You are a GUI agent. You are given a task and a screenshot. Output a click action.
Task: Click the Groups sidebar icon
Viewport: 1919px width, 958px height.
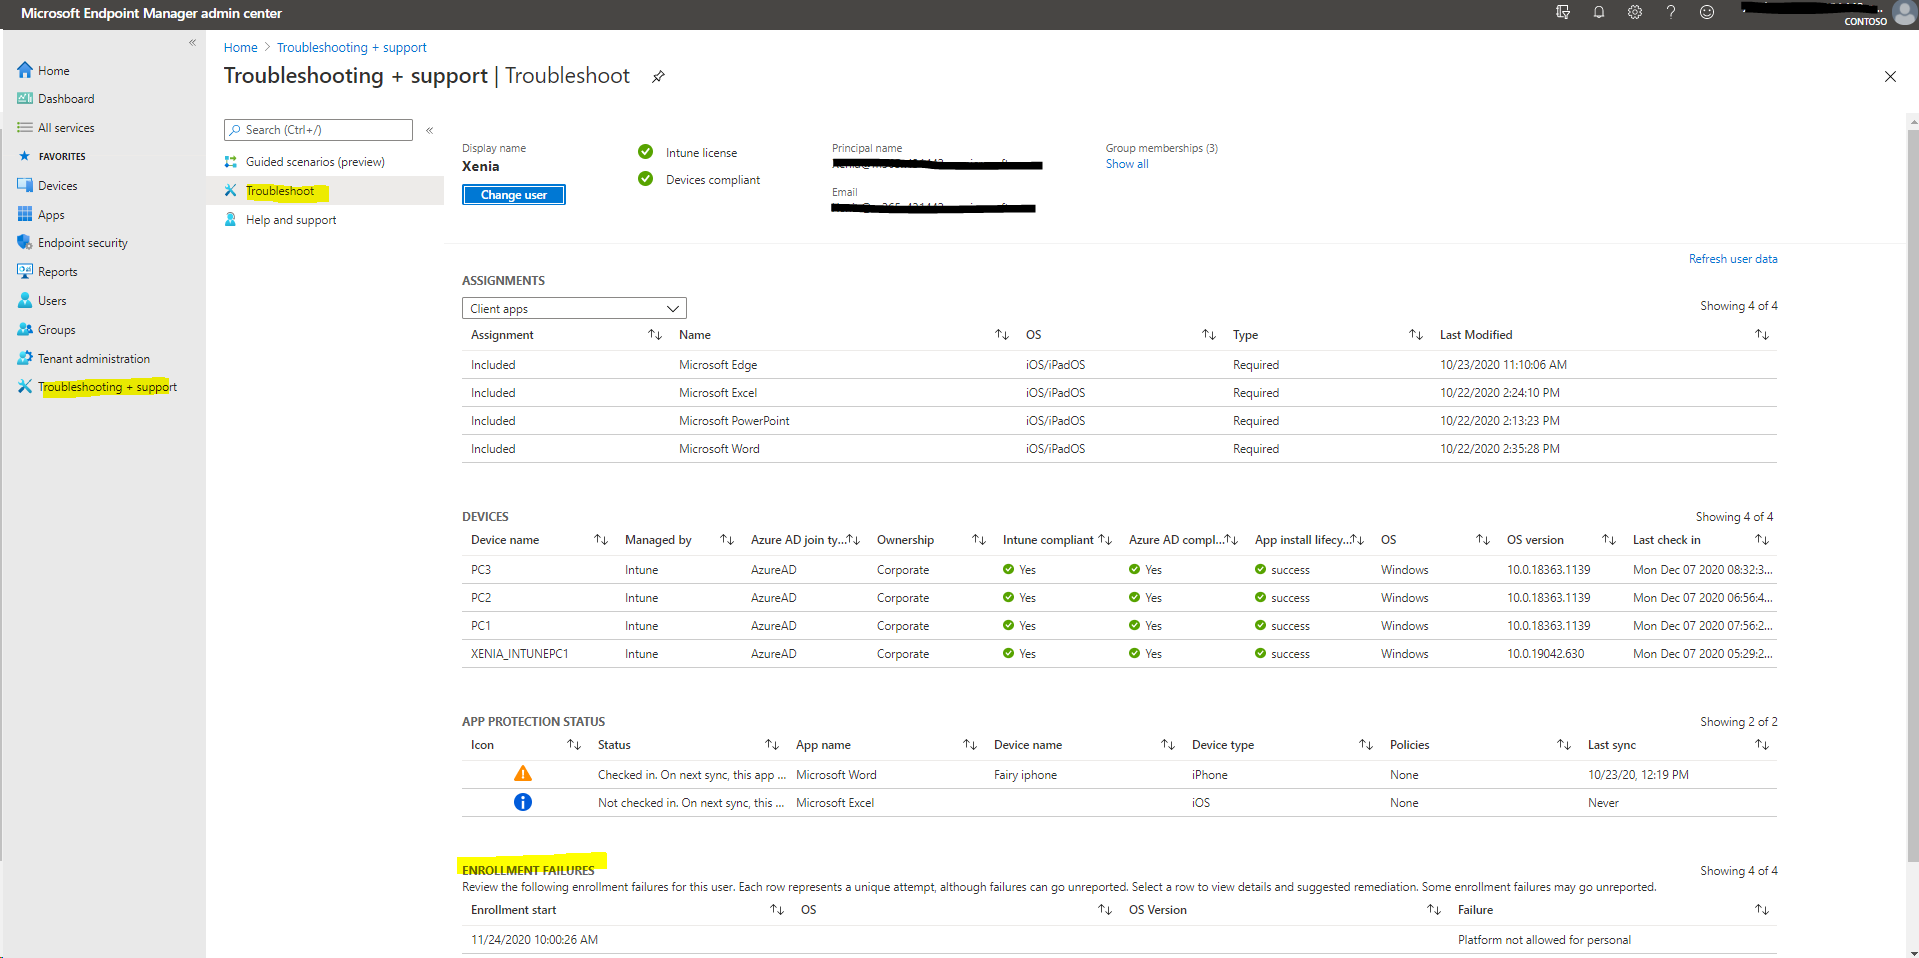coord(25,329)
